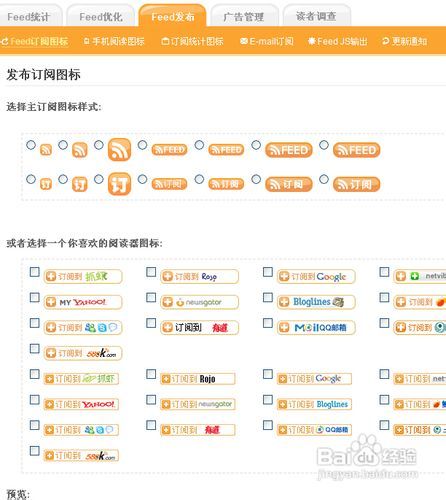
Task: Check the rounded 订阅到 抓虾 box
Action: [35, 272]
